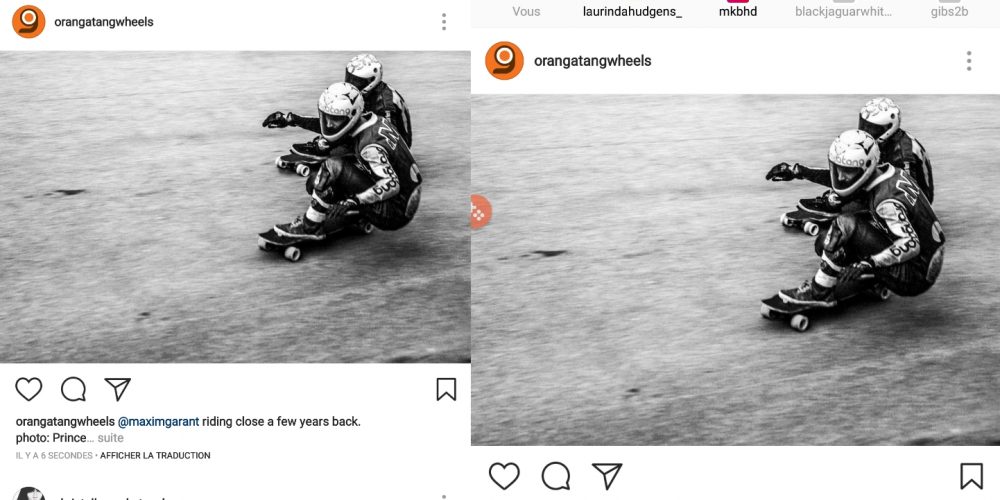Viewport: 1000px width, 500px height.
Task: Open the comment bubble on right post
Action: [555, 476]
